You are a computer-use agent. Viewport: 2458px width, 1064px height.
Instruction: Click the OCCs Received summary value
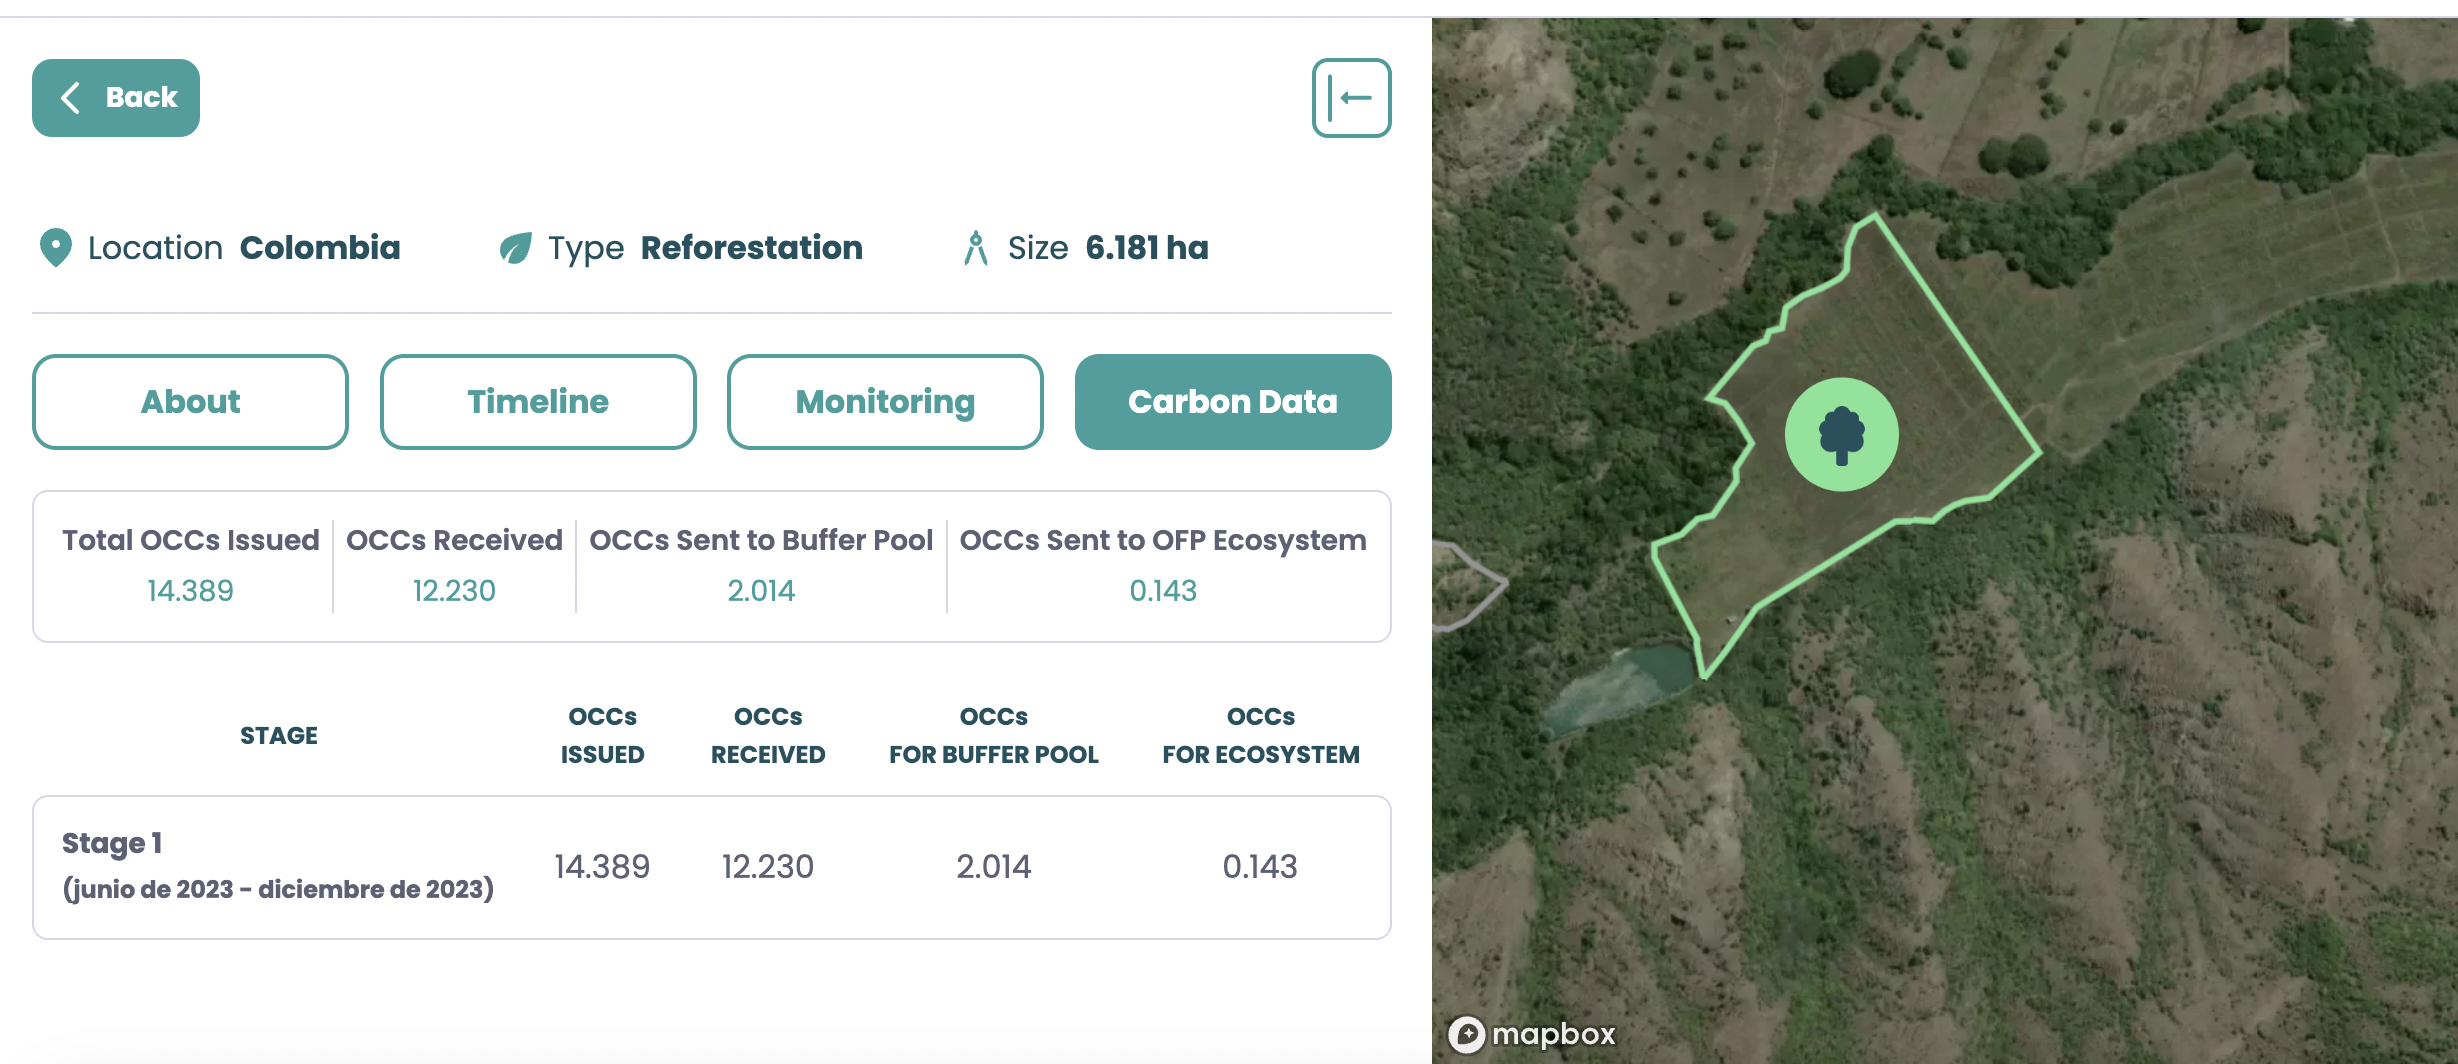(454, 591)
